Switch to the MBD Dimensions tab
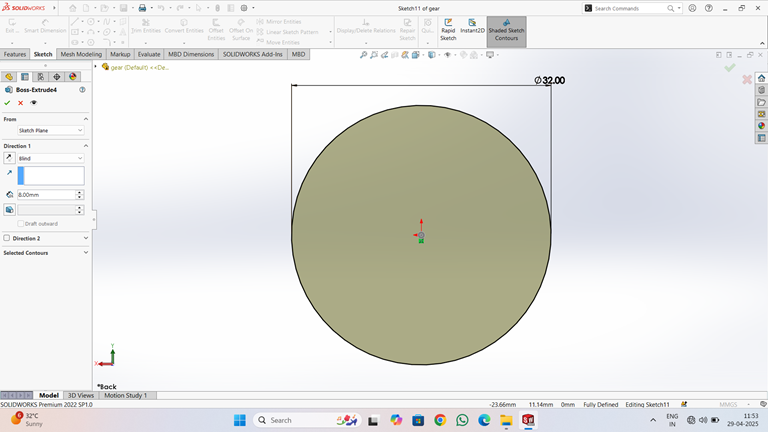 pos(191,54)
